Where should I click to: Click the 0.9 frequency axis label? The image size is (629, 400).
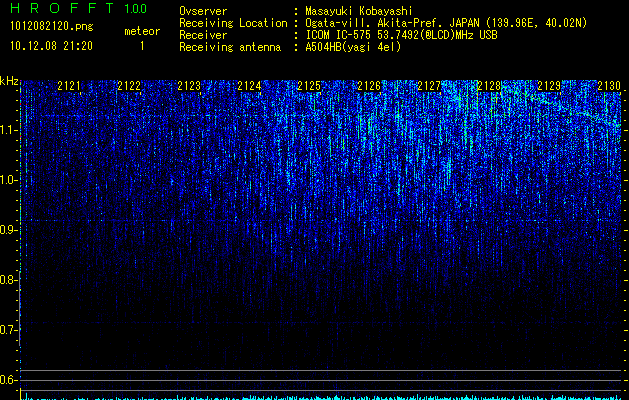coord(8,230)
